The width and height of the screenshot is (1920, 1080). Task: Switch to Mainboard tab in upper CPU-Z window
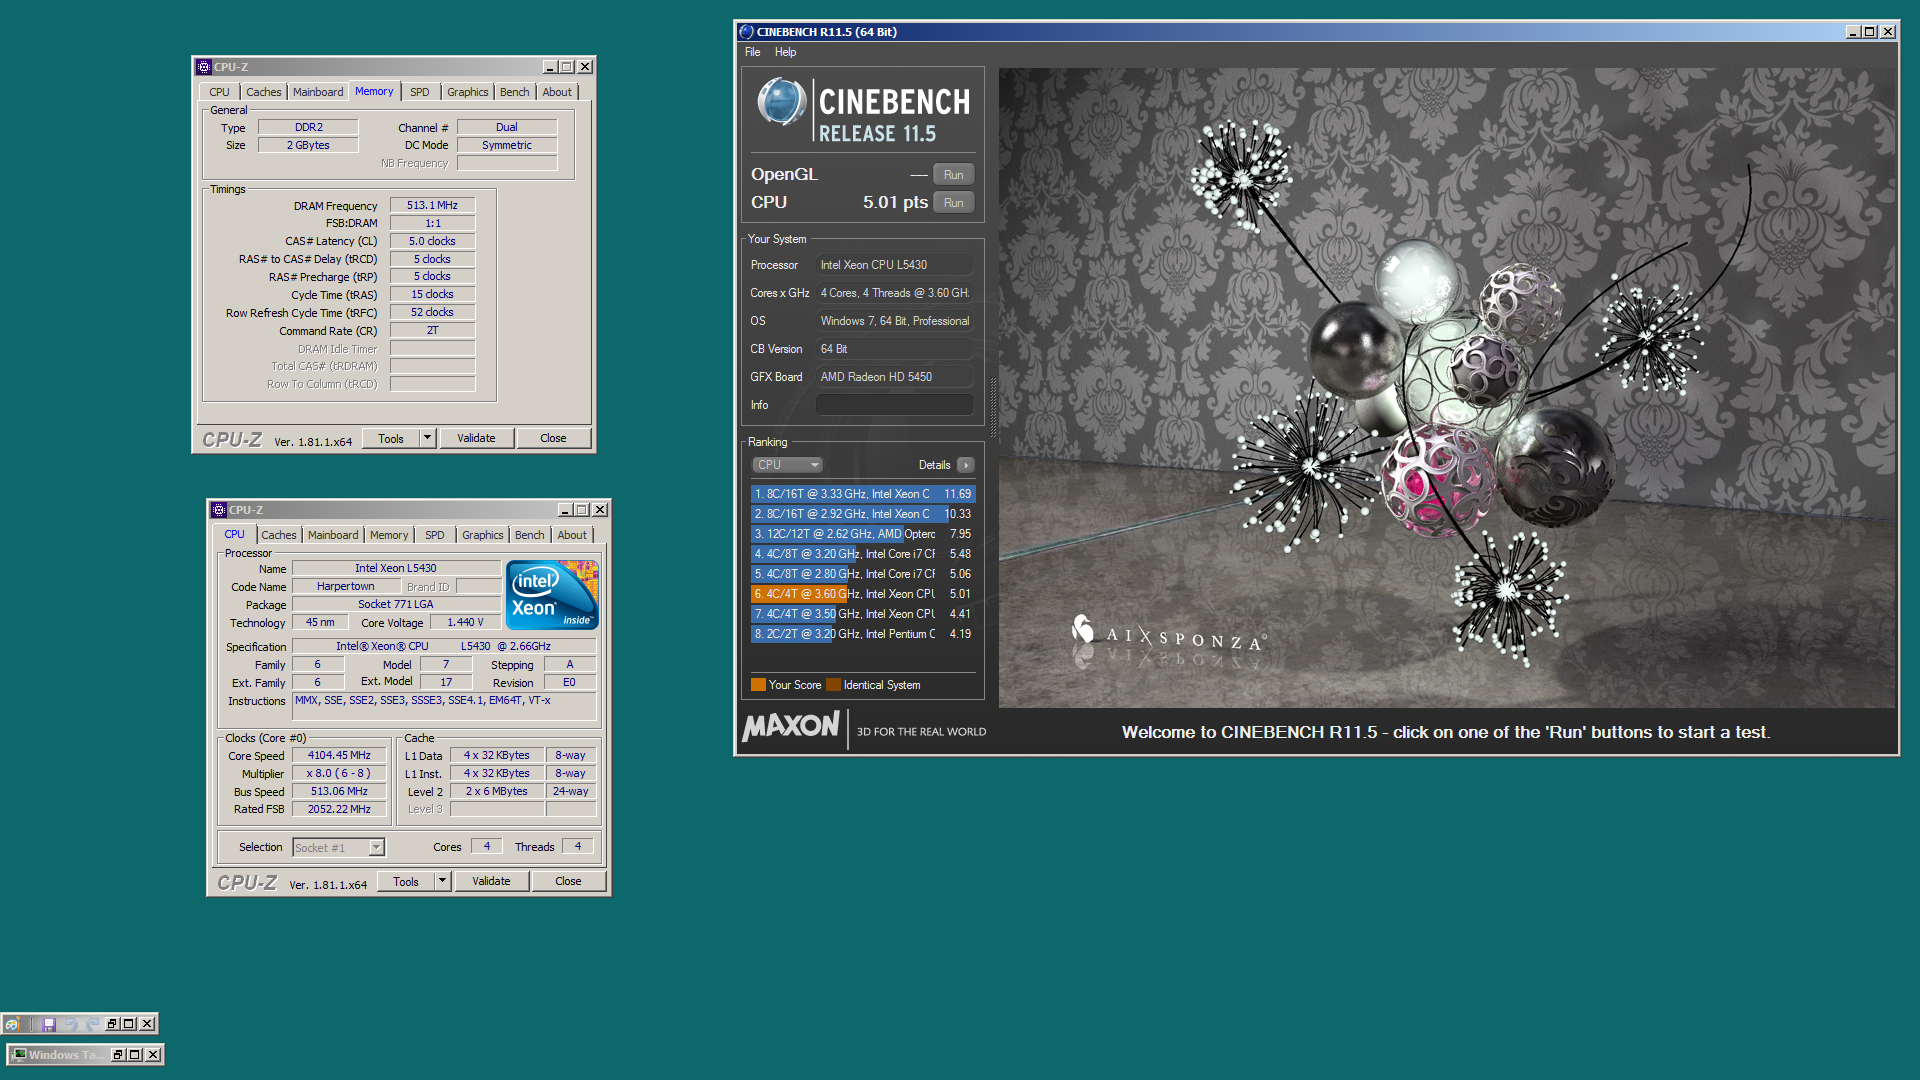pos(318,92)
